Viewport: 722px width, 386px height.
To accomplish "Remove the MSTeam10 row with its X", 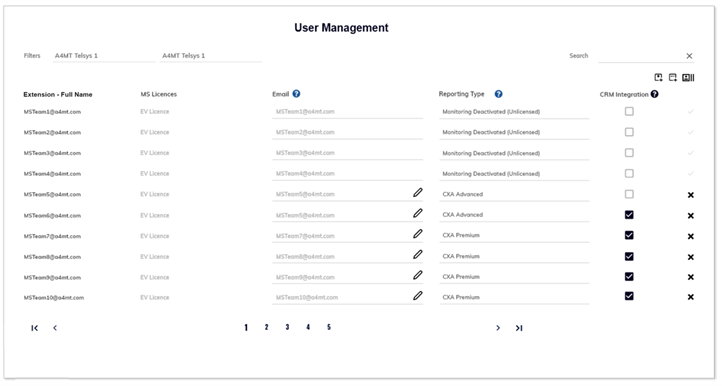I will point(691,297).
